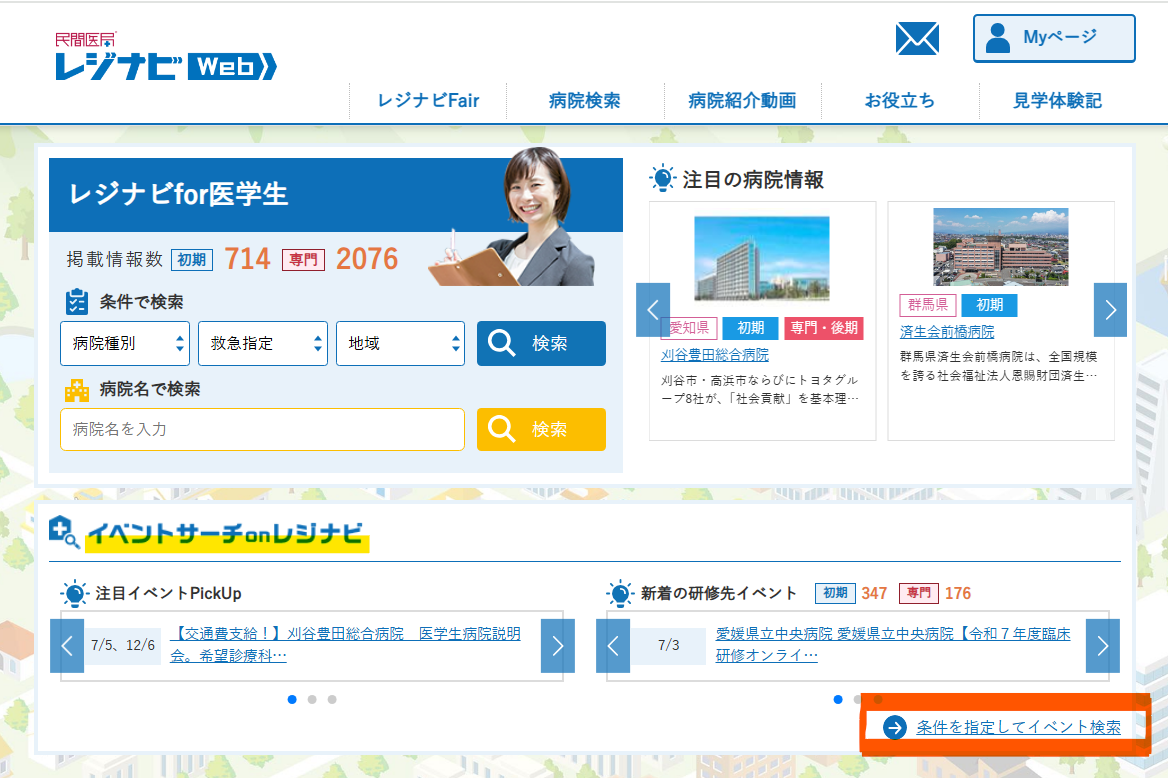
Task: Open the お役立ち menu
Action: 900,101
